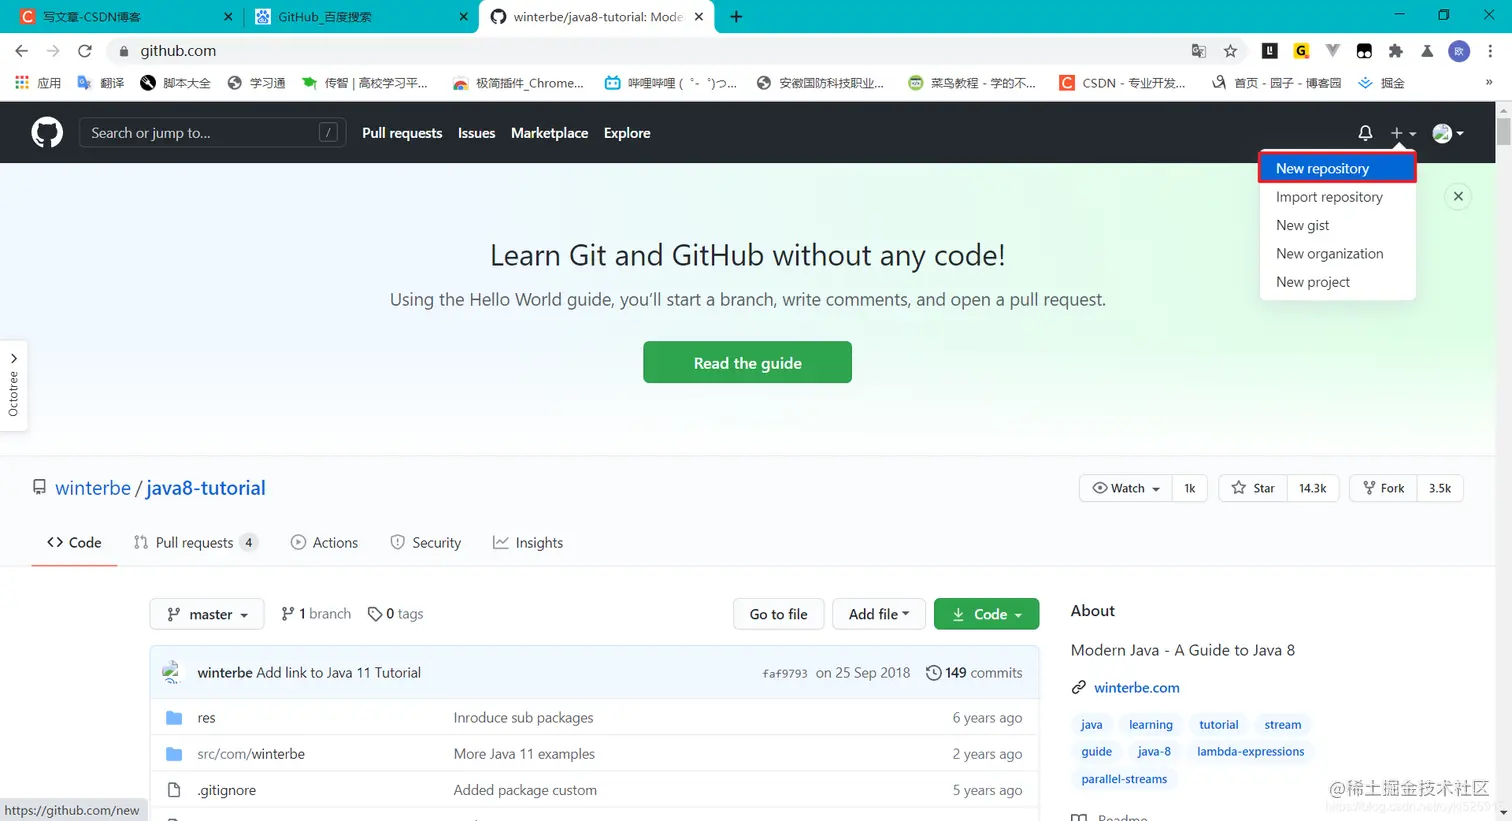Open winterbe user profile link

point(93,488)
